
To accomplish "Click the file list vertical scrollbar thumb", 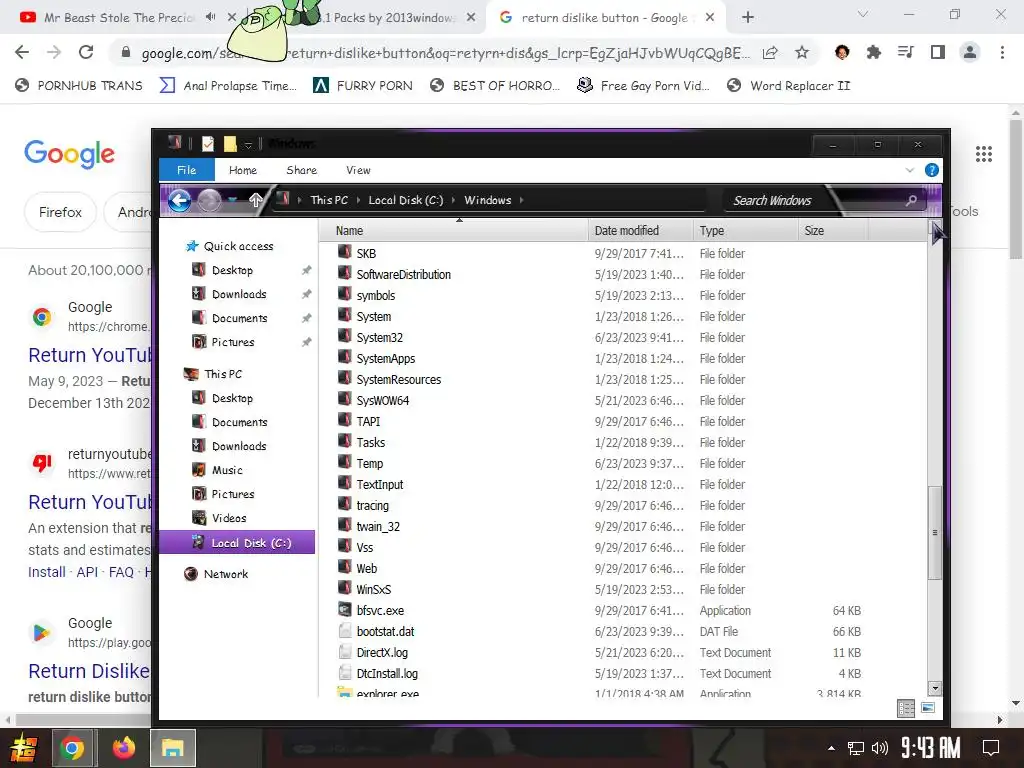I will tap(935, 532).
